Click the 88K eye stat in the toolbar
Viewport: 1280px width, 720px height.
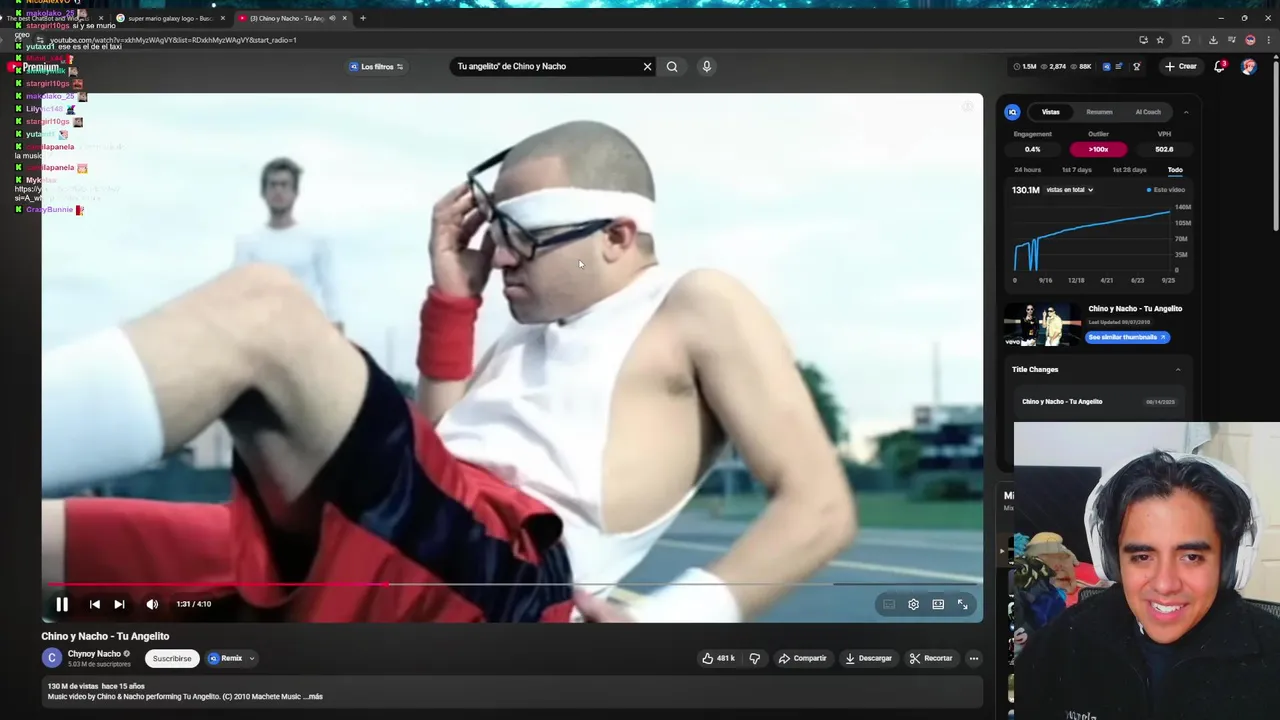pyautogui.click(x=1080, y=67)
